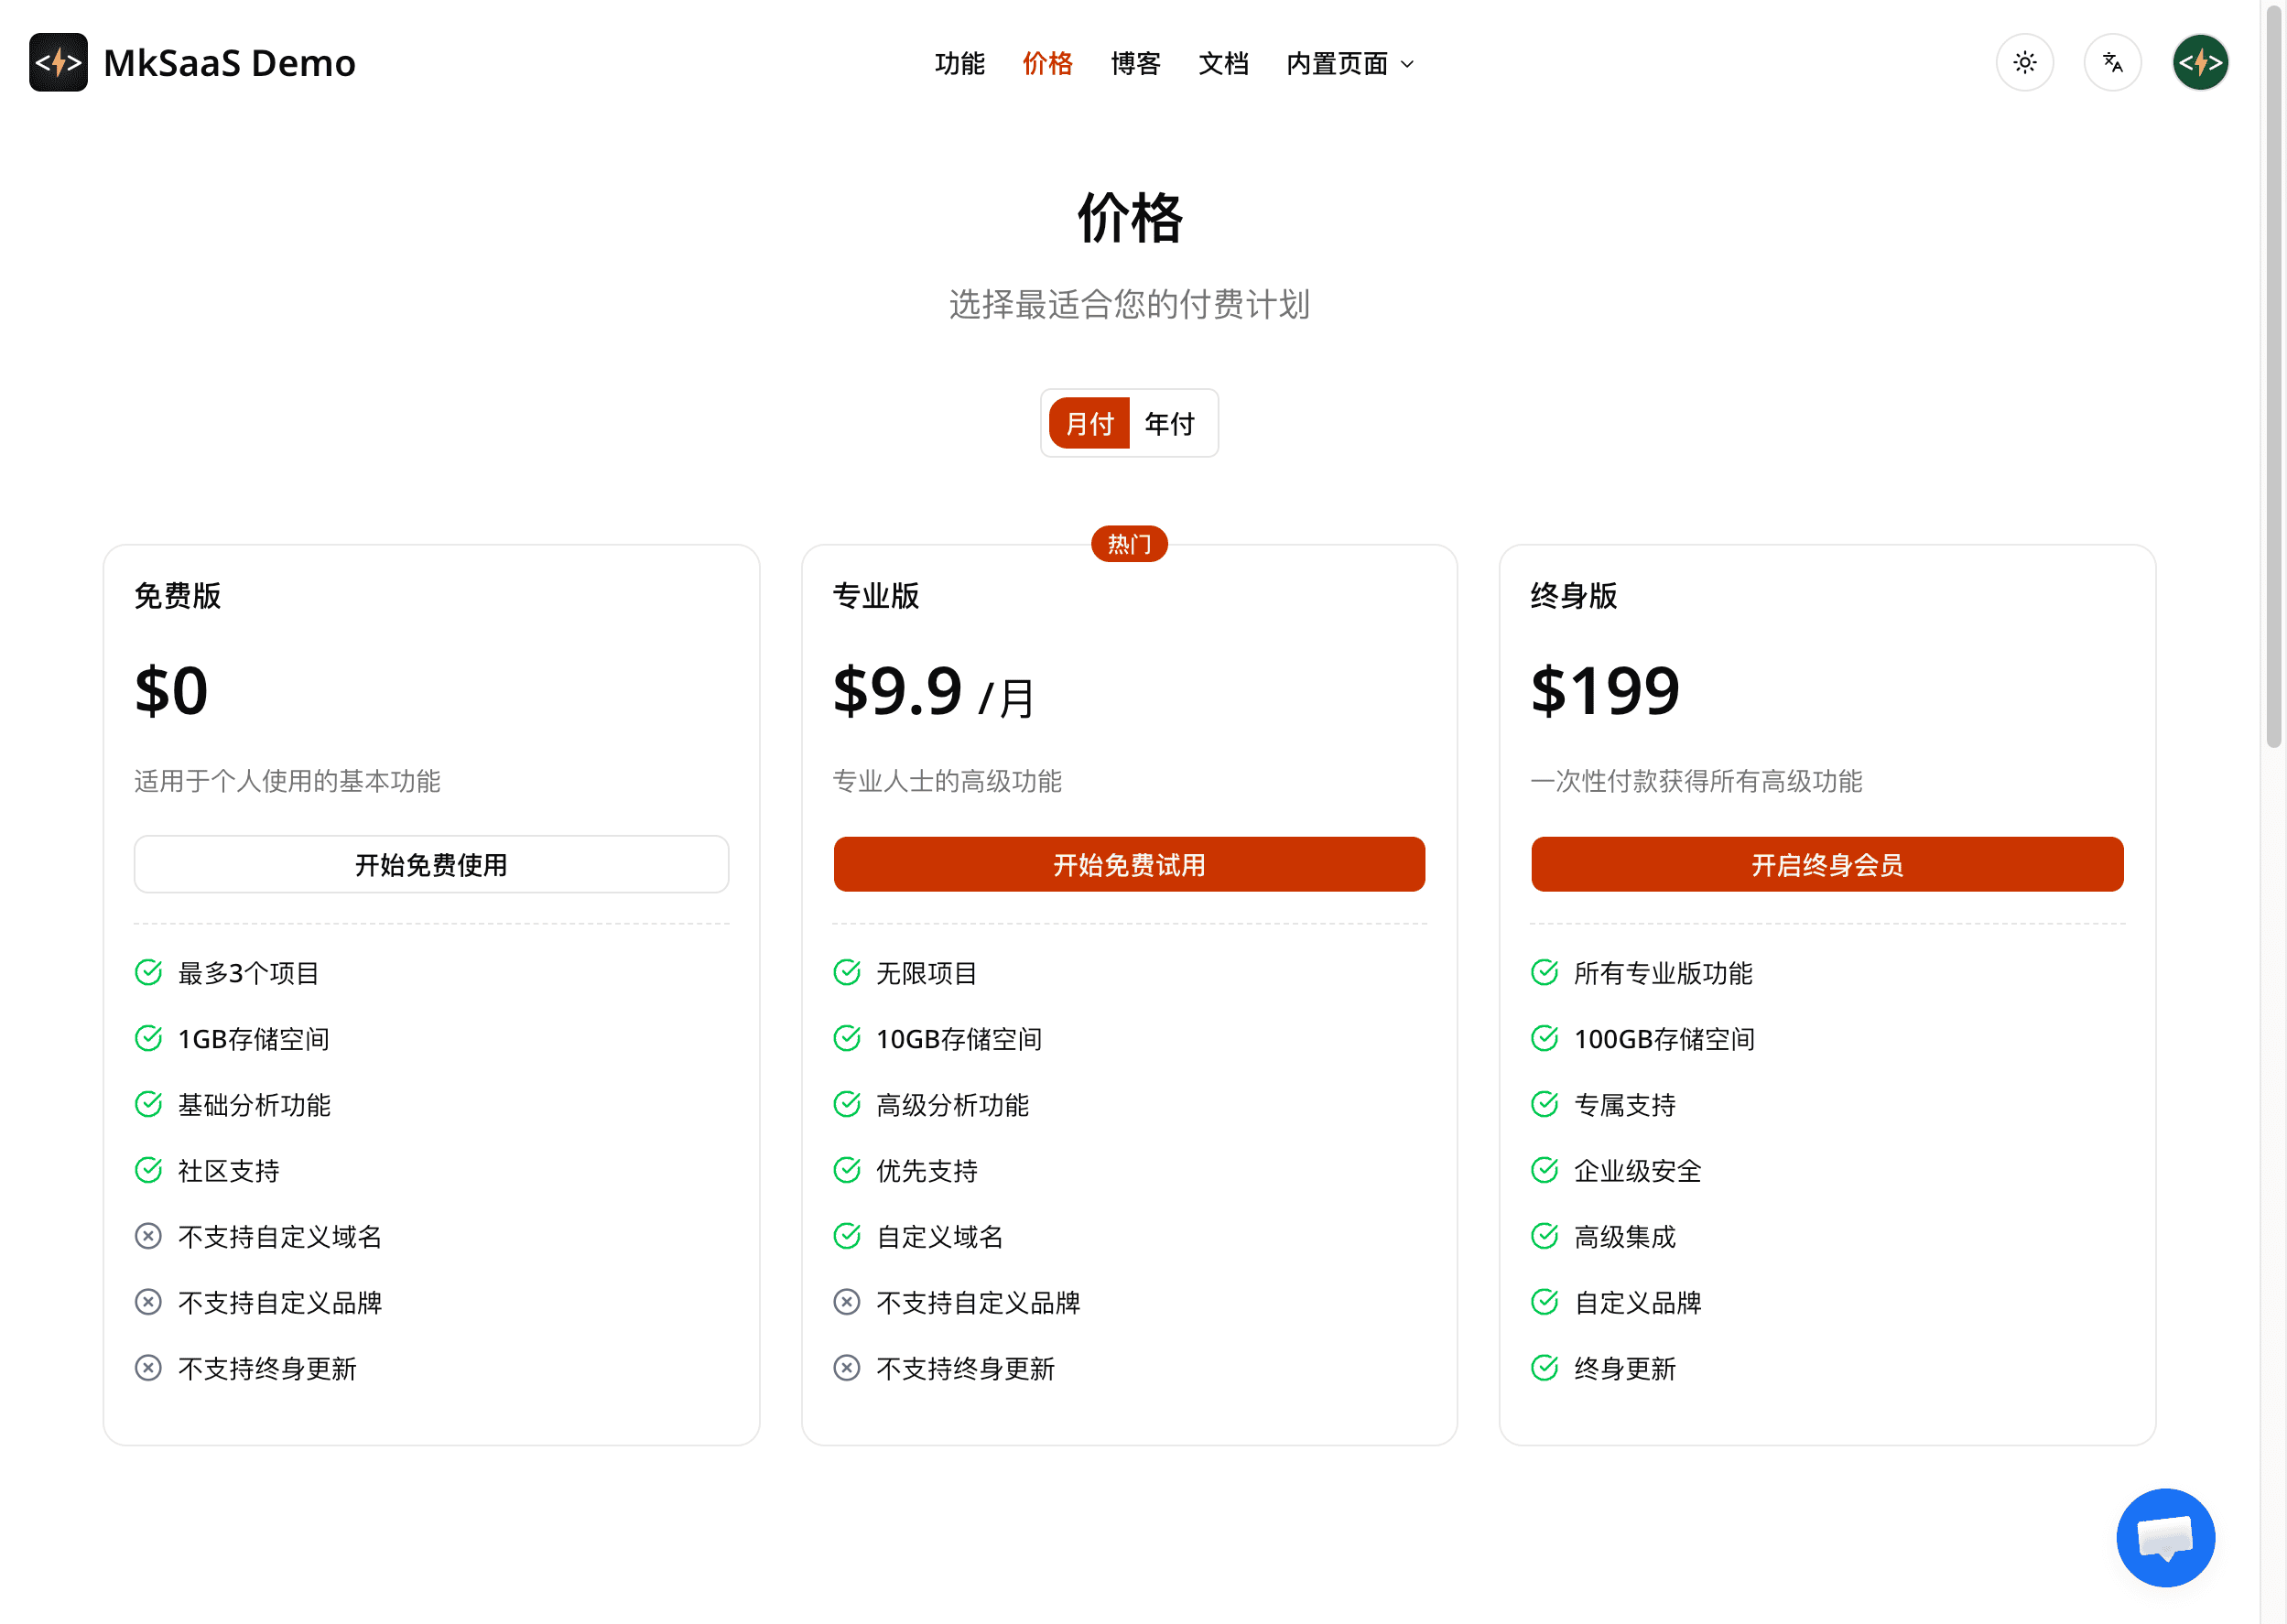Select 月付 billing option

point(1089,423)
